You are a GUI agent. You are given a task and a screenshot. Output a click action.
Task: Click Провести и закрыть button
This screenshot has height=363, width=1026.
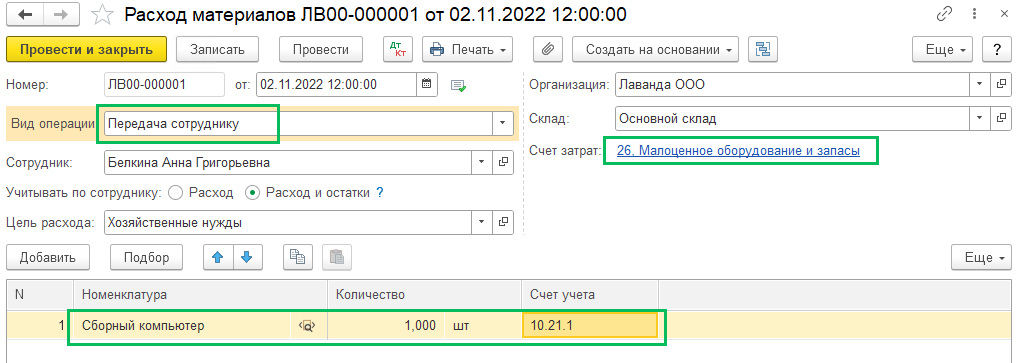86,49
